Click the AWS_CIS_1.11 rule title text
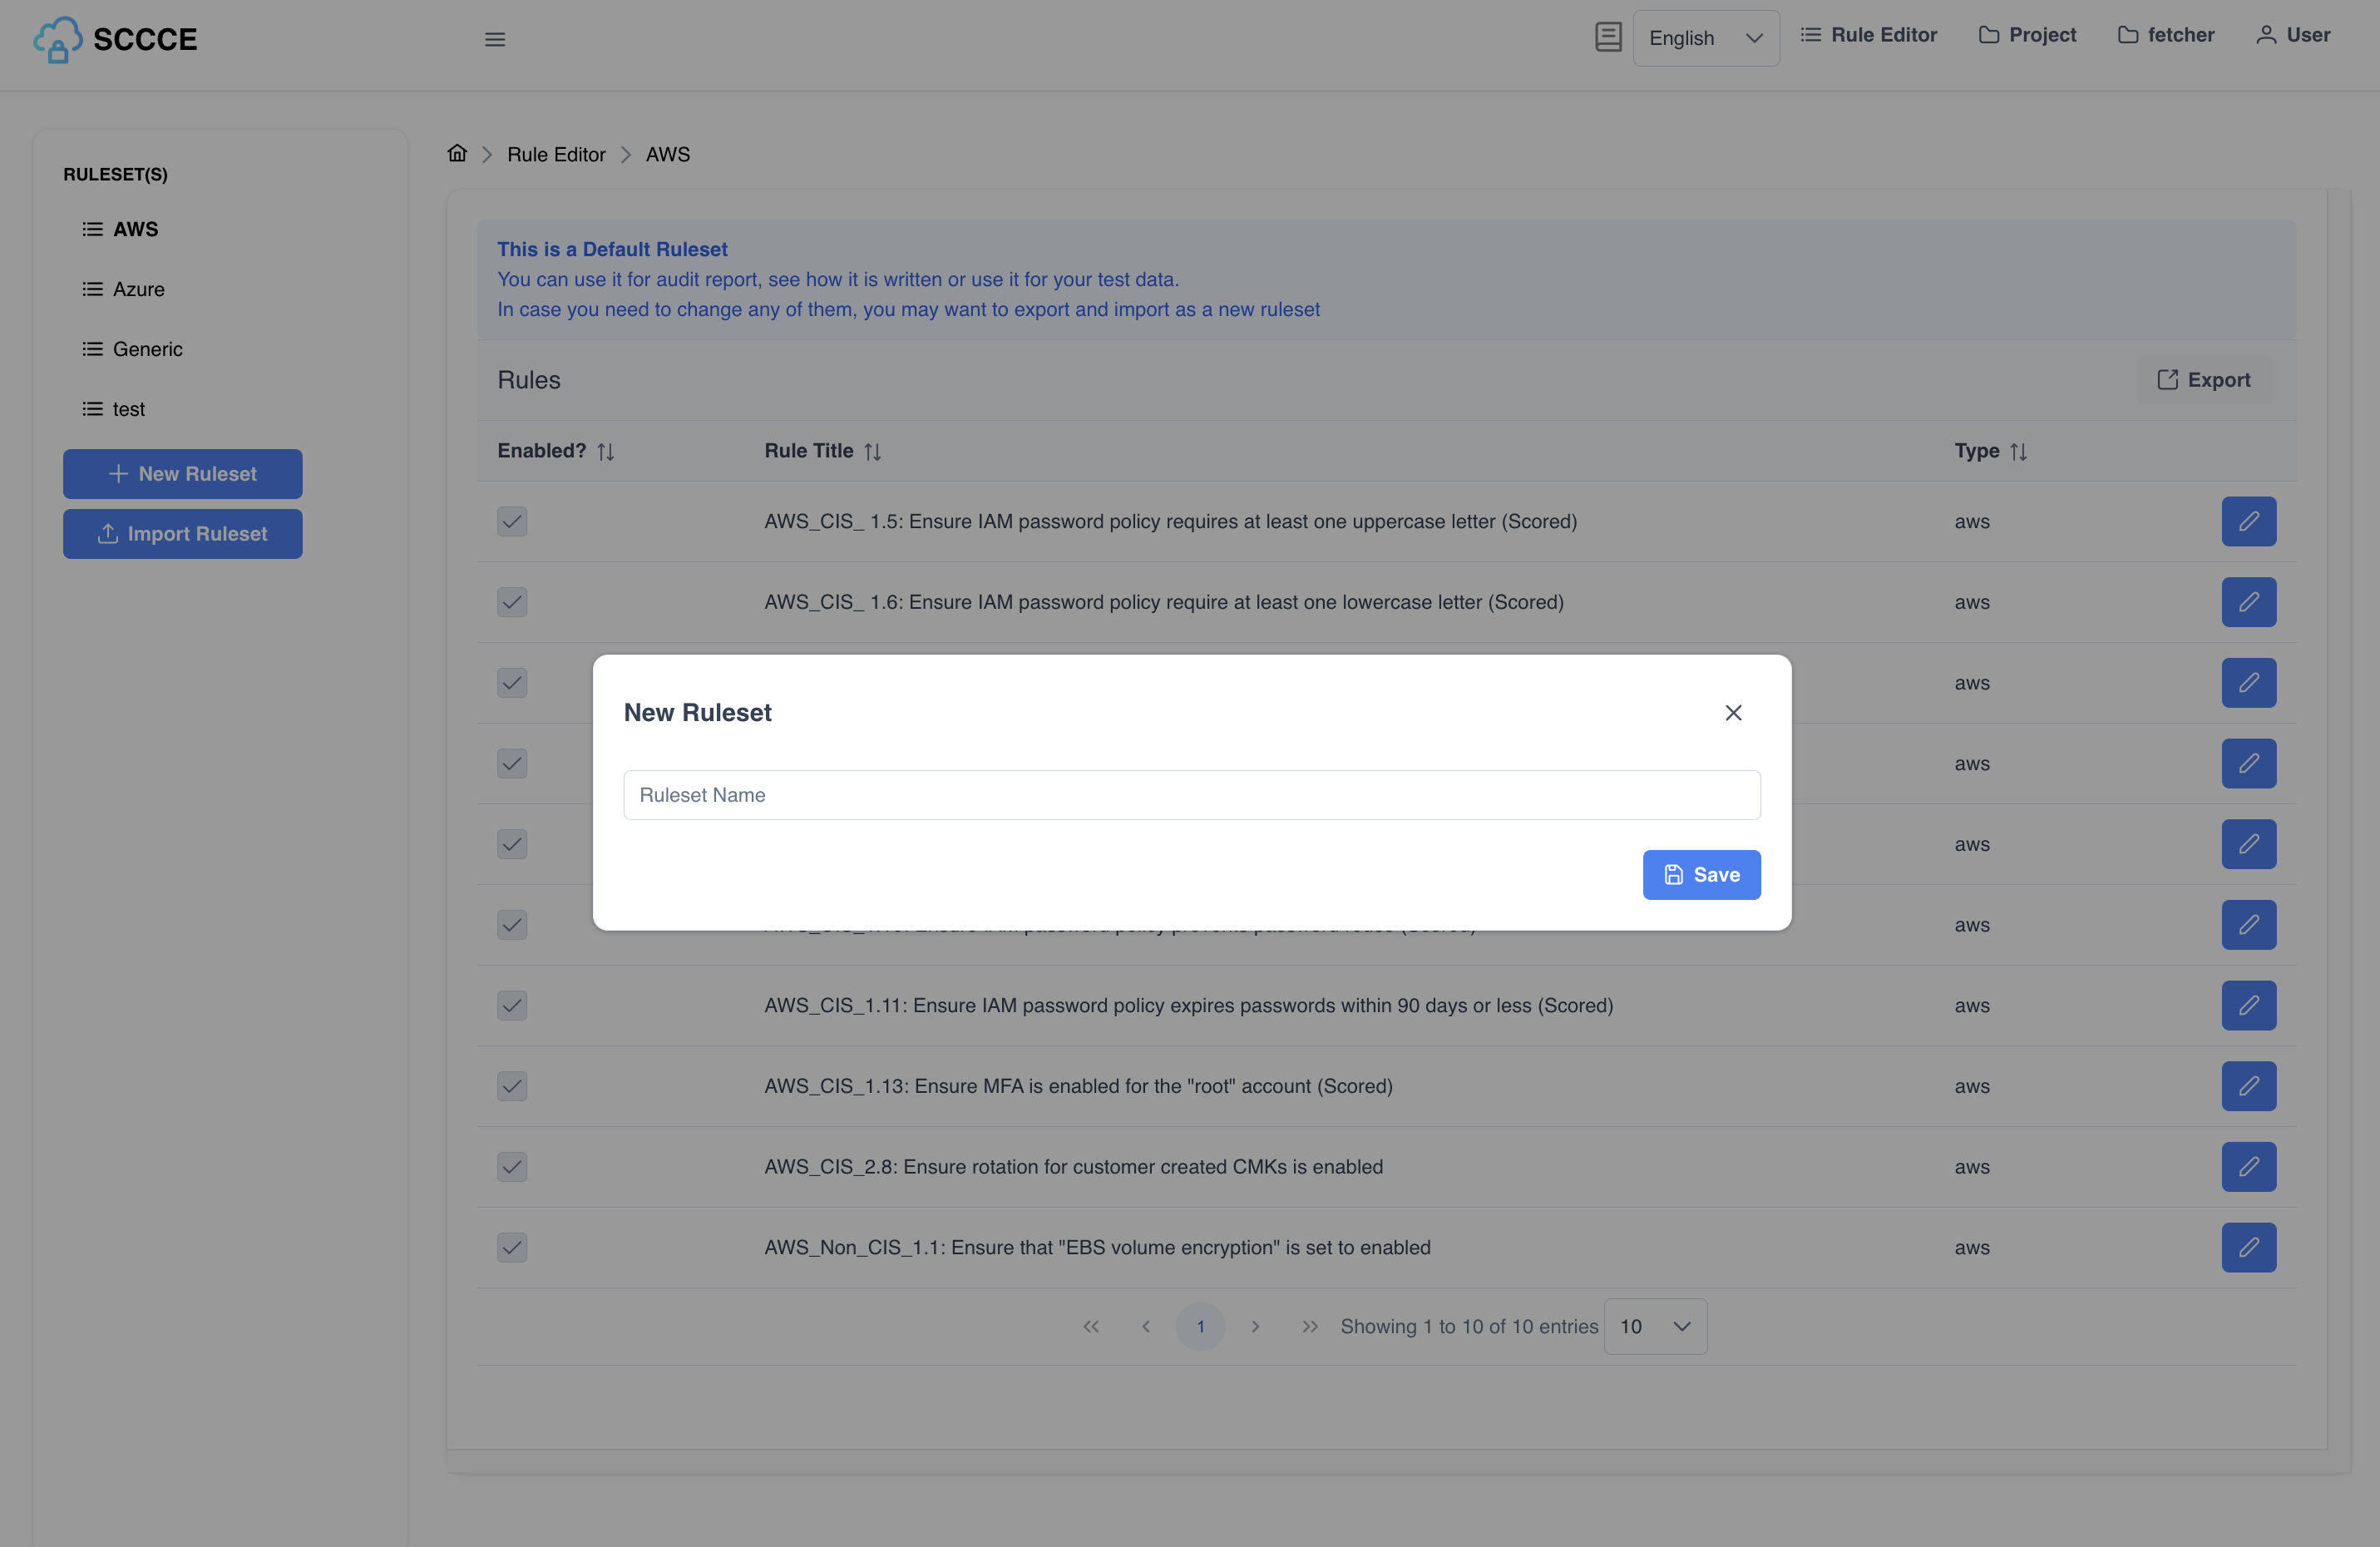The height and width of the screenshot is (1547, 2380). pos(1188,1005)
